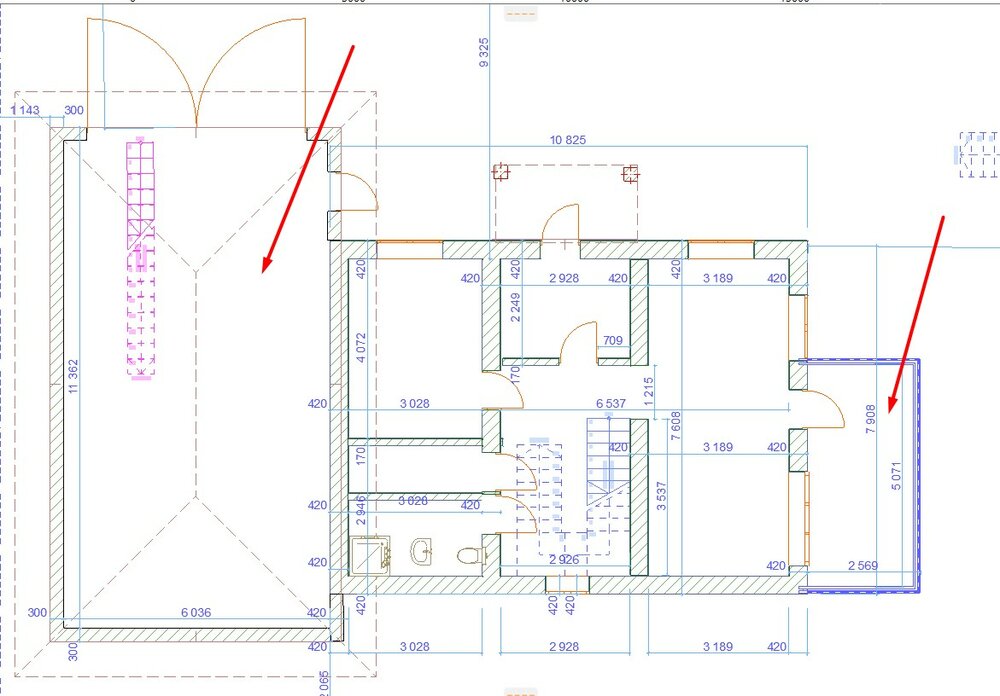
Task: Select the right porch column marker
Action: click(630, 174)
